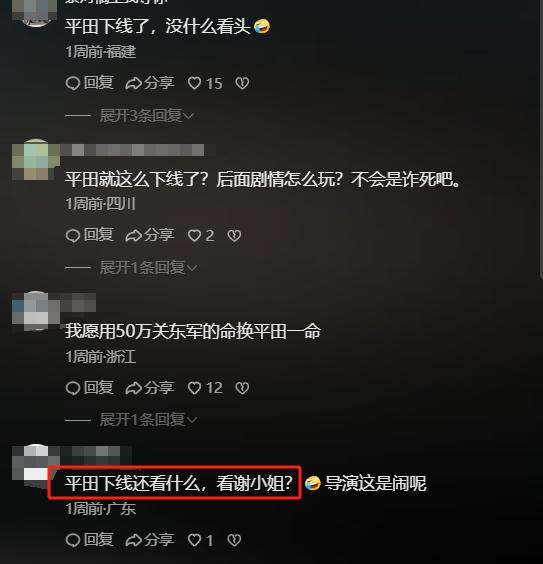Viewport: 543px width, 564px height.
Task: Expand 展开1条回复 under Sichuan comment
Action: pos(149,268)
